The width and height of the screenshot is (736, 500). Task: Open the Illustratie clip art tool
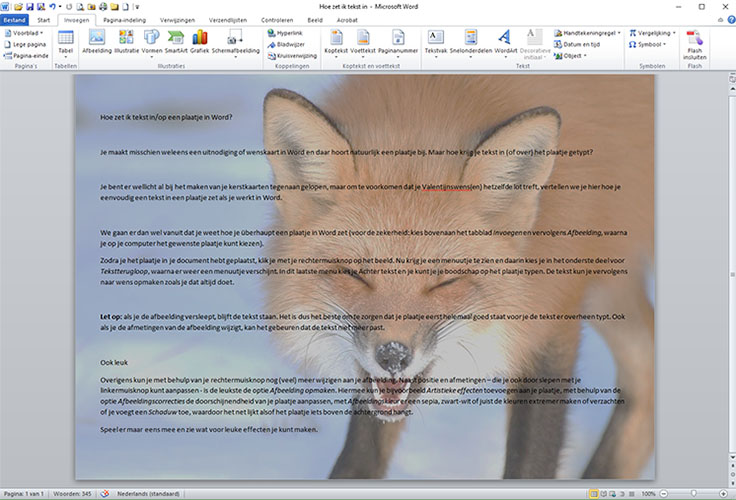pos(127,42)
